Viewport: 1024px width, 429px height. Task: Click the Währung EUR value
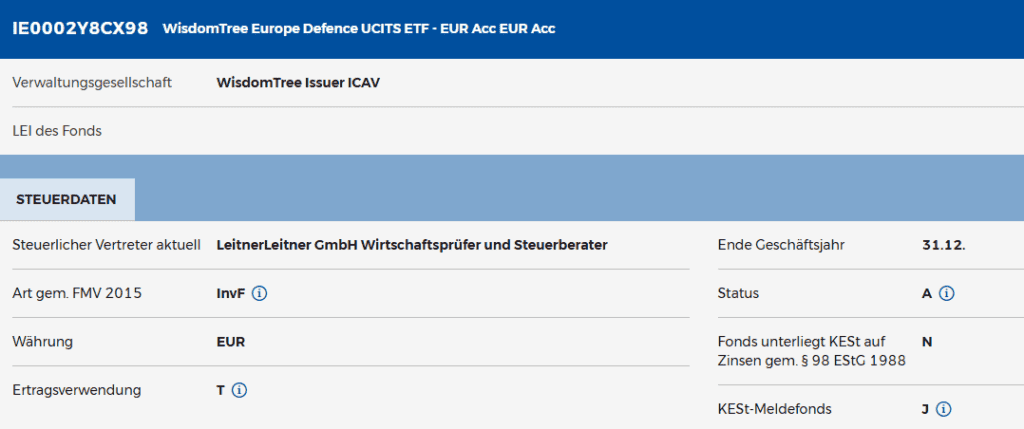[x=231, y=342]
